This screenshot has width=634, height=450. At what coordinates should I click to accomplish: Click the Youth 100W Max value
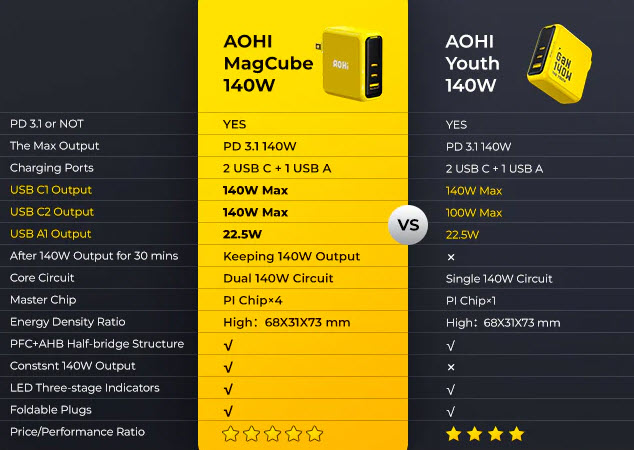pyautogui.click(x=474, y=212)
